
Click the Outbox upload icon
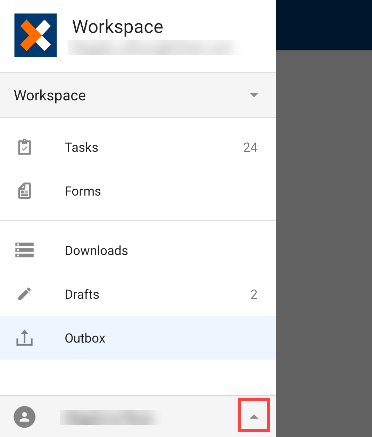point(24,338)
